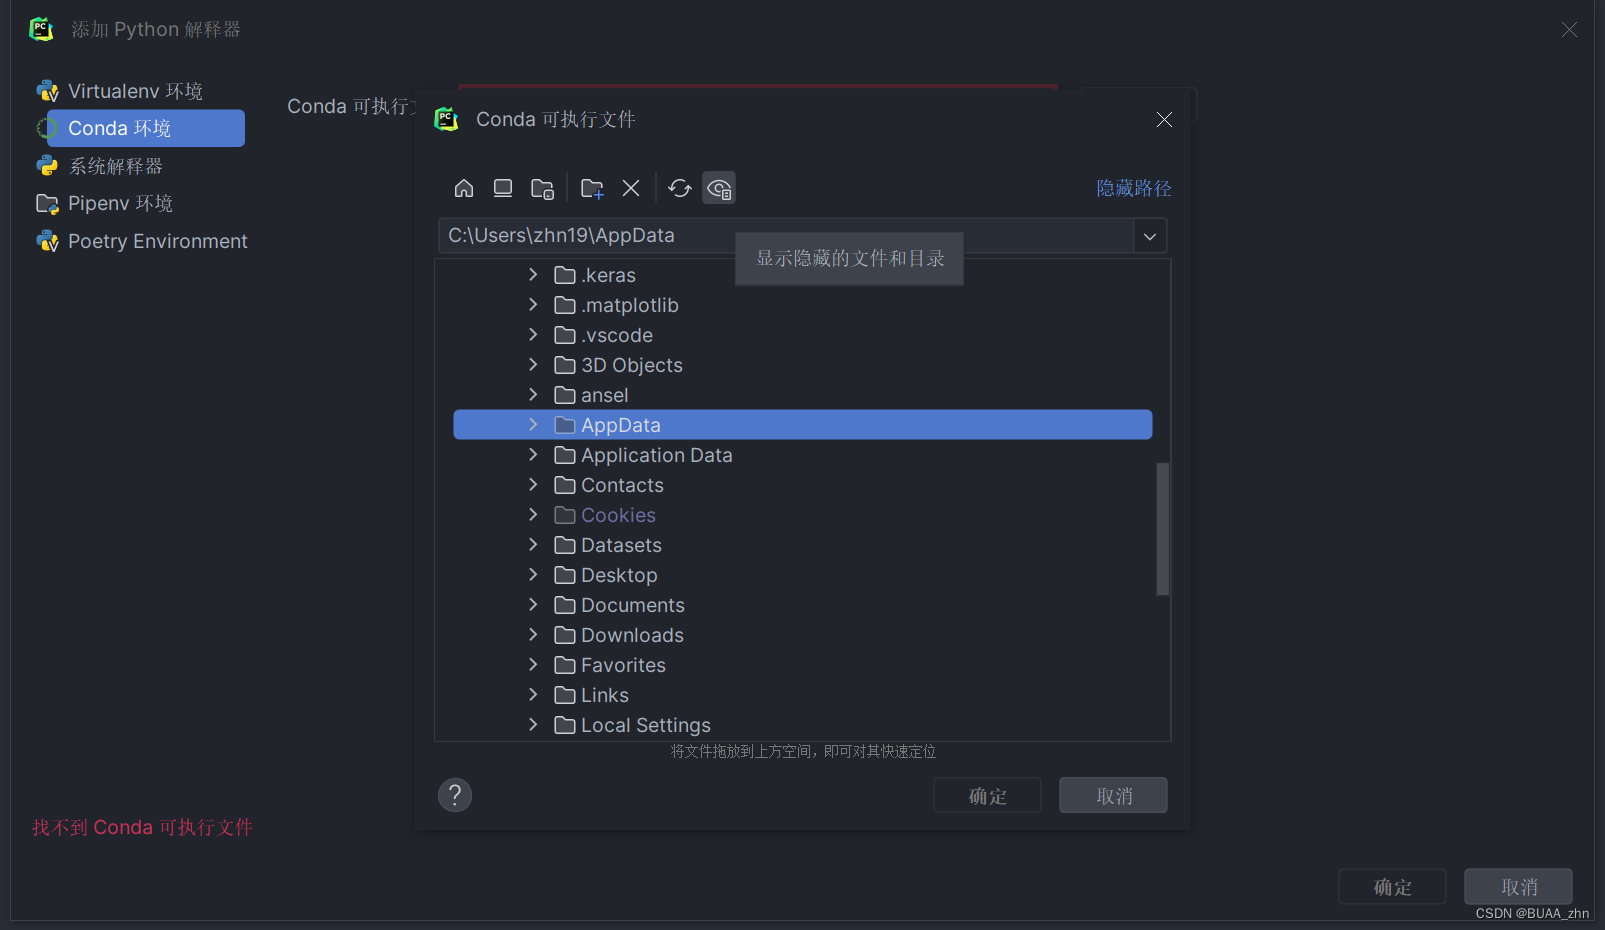Expand the Documents folder chevron

coord(533,604)
